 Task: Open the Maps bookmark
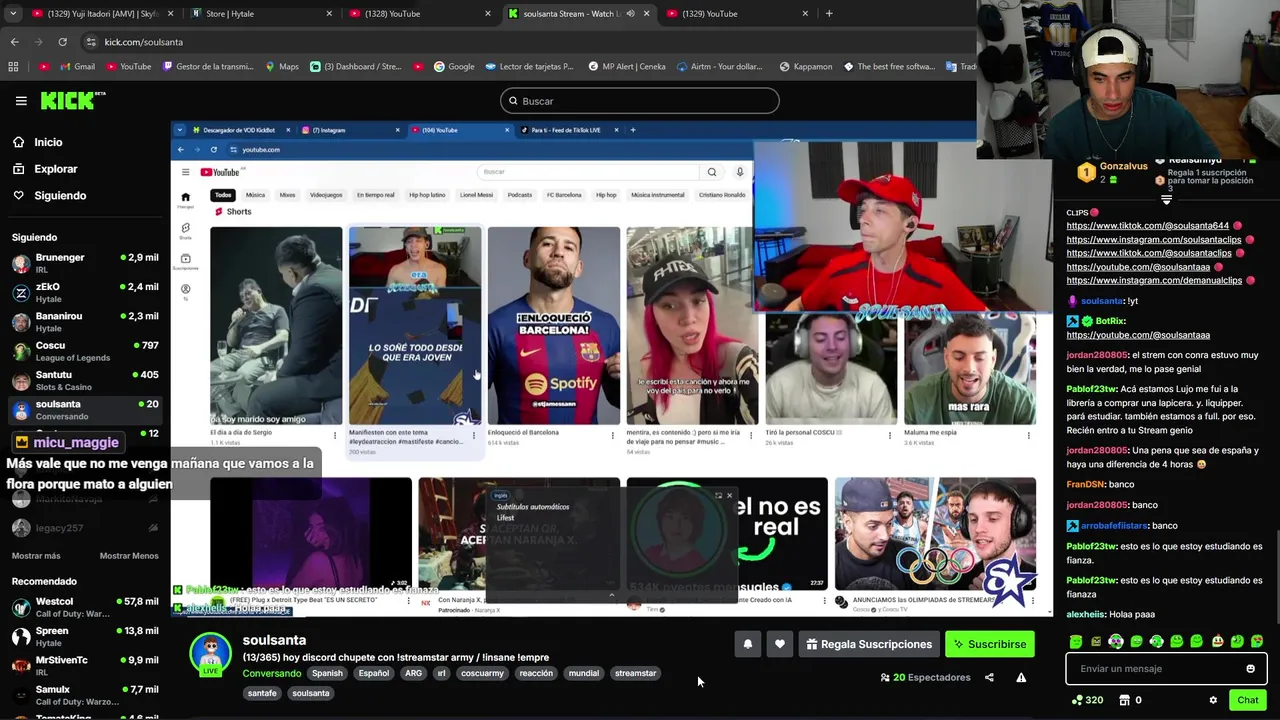tap(282, 67)
